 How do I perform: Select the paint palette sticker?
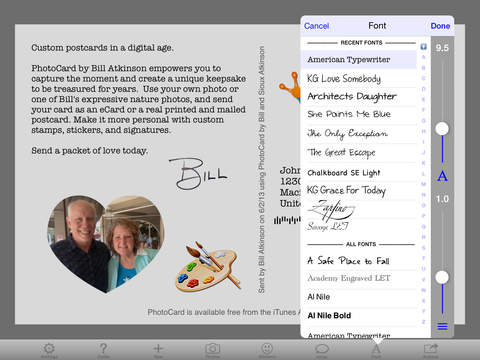point(208,267)
